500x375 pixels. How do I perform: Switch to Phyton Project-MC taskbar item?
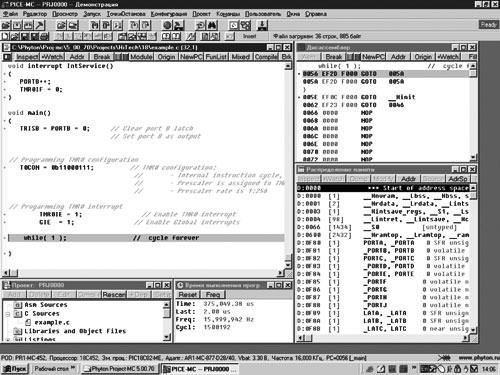[x=120, y=369]
